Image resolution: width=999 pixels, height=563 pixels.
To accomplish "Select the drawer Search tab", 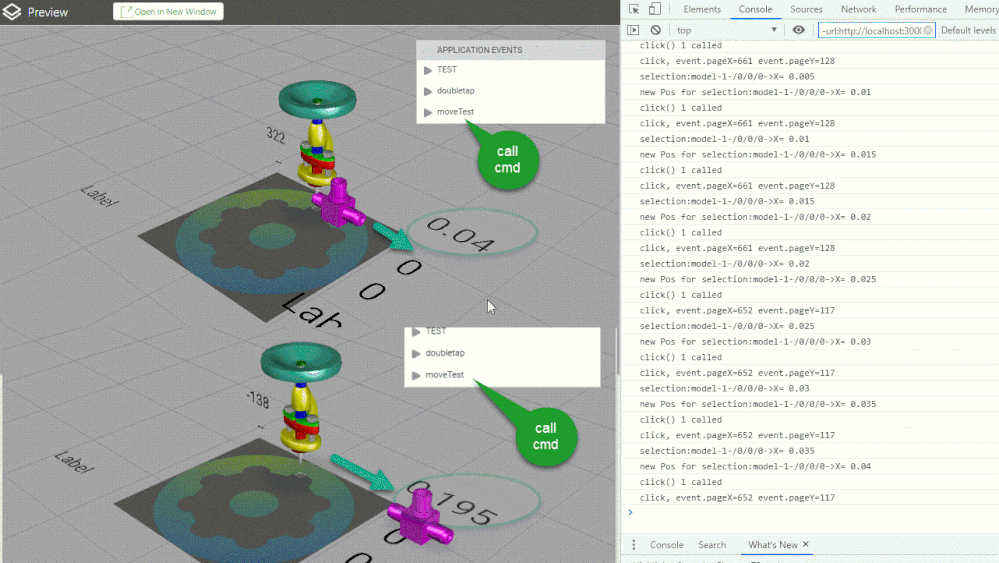I will pos(712,545).
